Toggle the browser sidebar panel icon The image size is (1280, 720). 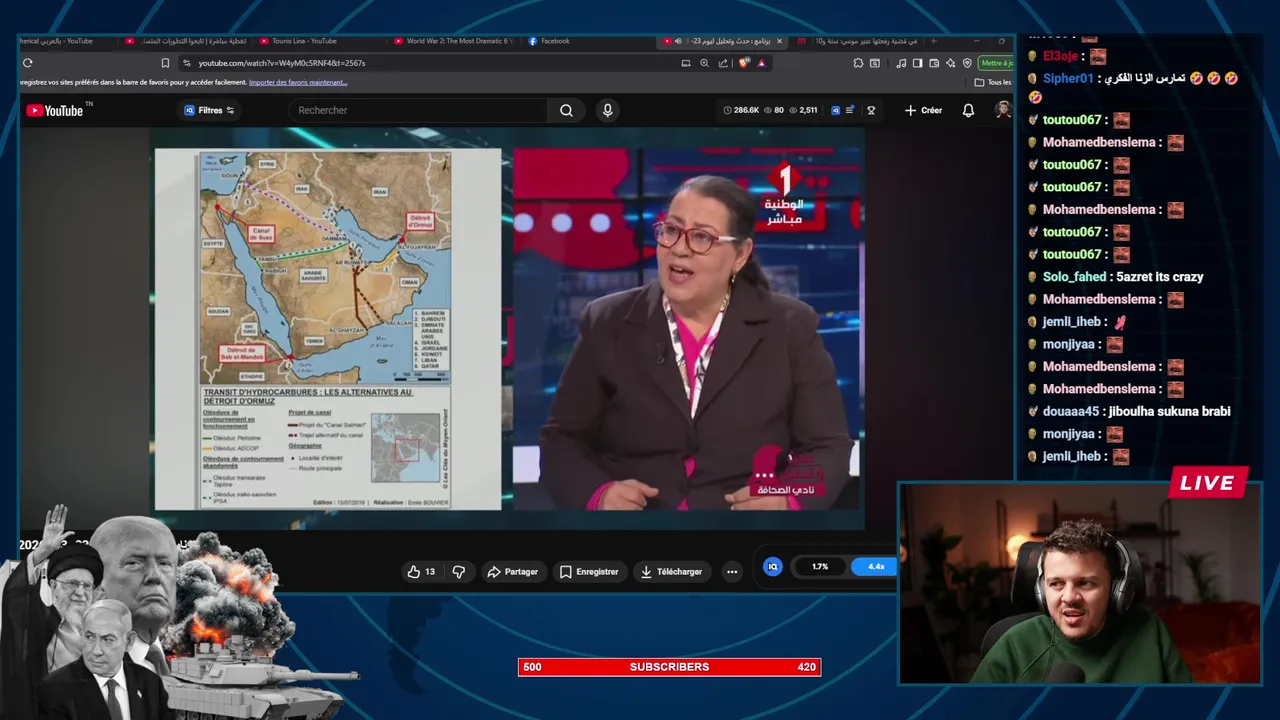pyautogui.click(x=918, y=63)
